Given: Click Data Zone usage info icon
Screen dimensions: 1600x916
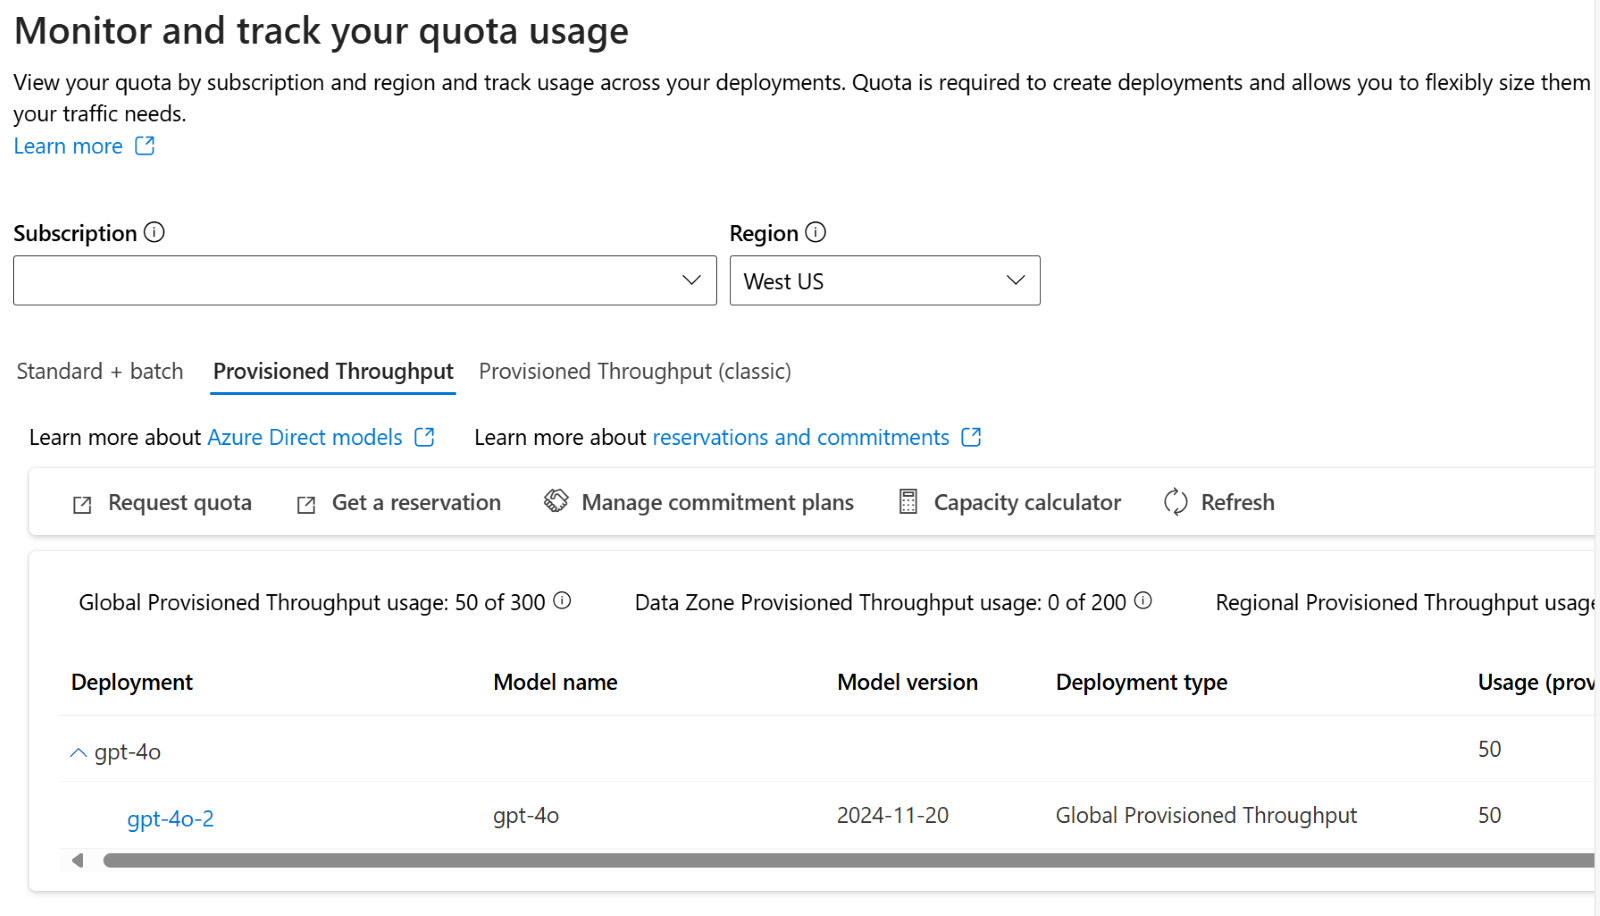Looking at the screenshot, I should (x=1144, y=601).
